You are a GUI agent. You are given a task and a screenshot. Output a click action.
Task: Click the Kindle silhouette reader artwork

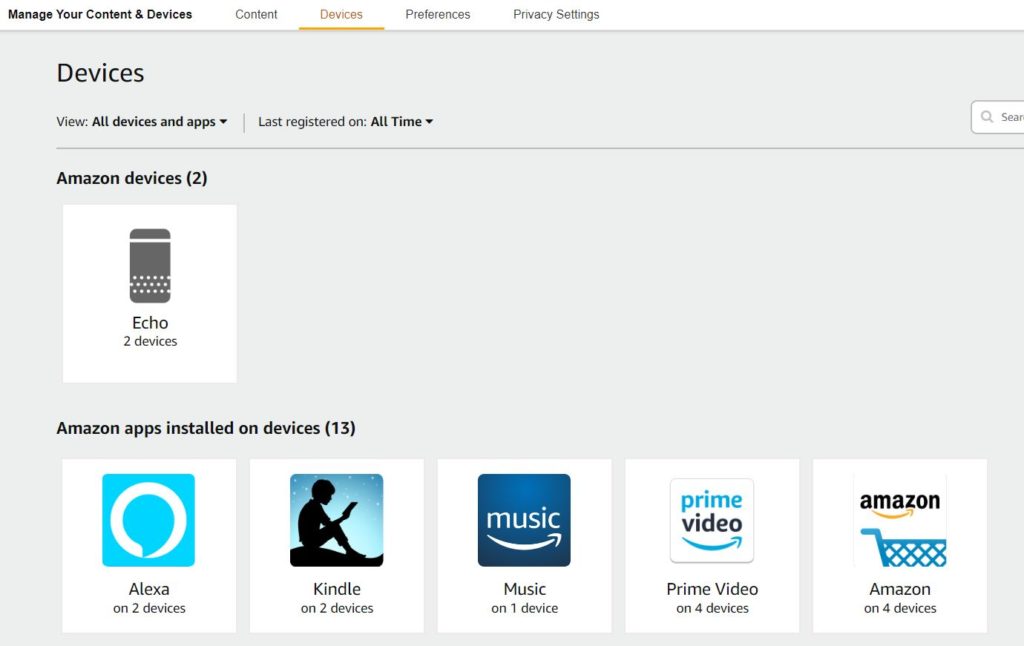point(336,520)
